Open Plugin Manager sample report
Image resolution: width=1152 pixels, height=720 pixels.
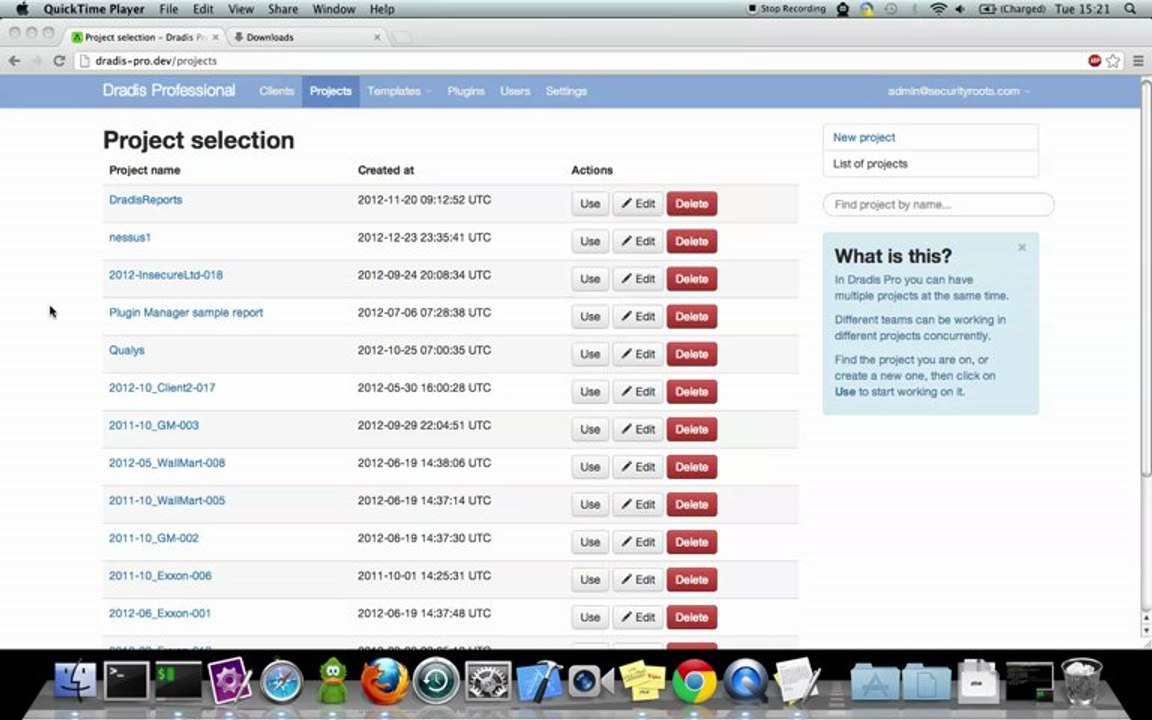point(186,312)
